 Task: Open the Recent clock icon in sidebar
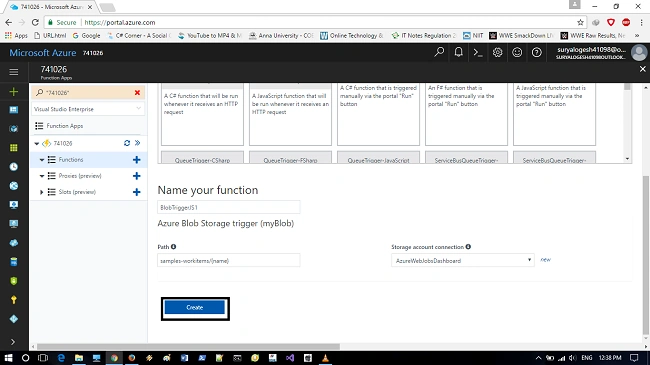pos(14,167)
